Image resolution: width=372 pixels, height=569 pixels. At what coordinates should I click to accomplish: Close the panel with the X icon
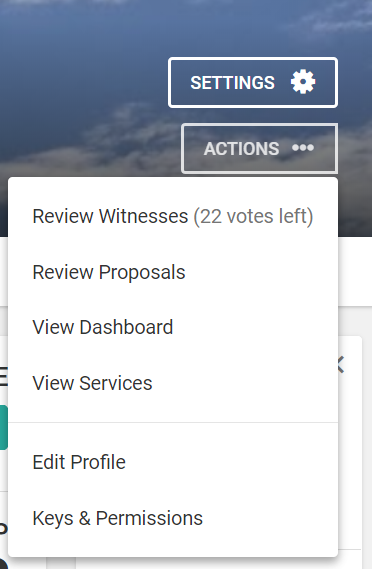[x=340, y=365]
